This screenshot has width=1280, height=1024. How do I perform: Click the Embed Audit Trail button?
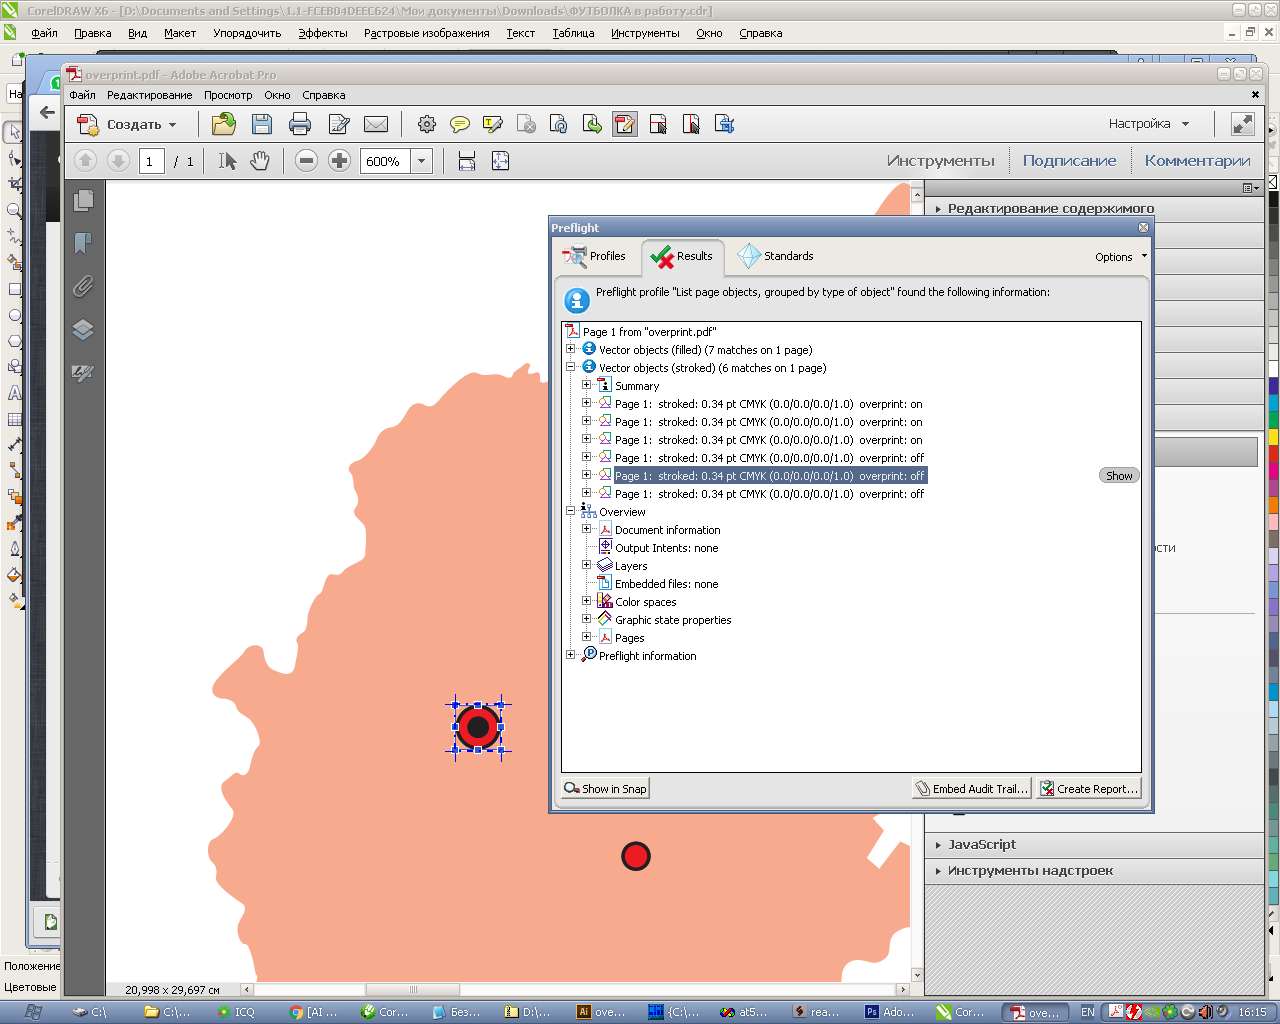click(971, 789)
